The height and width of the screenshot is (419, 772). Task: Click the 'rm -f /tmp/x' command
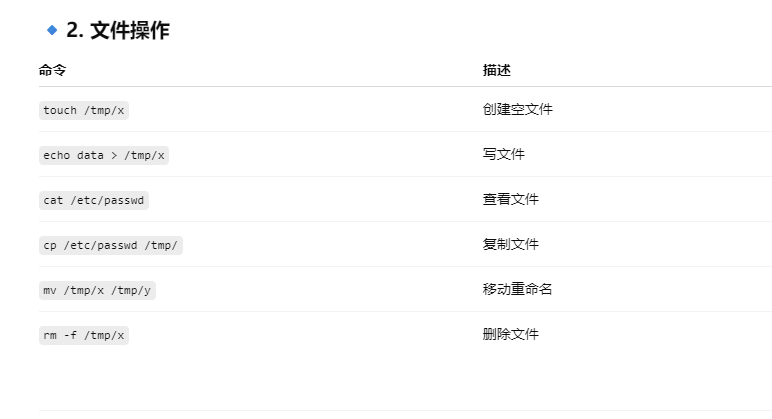[84, 335]
